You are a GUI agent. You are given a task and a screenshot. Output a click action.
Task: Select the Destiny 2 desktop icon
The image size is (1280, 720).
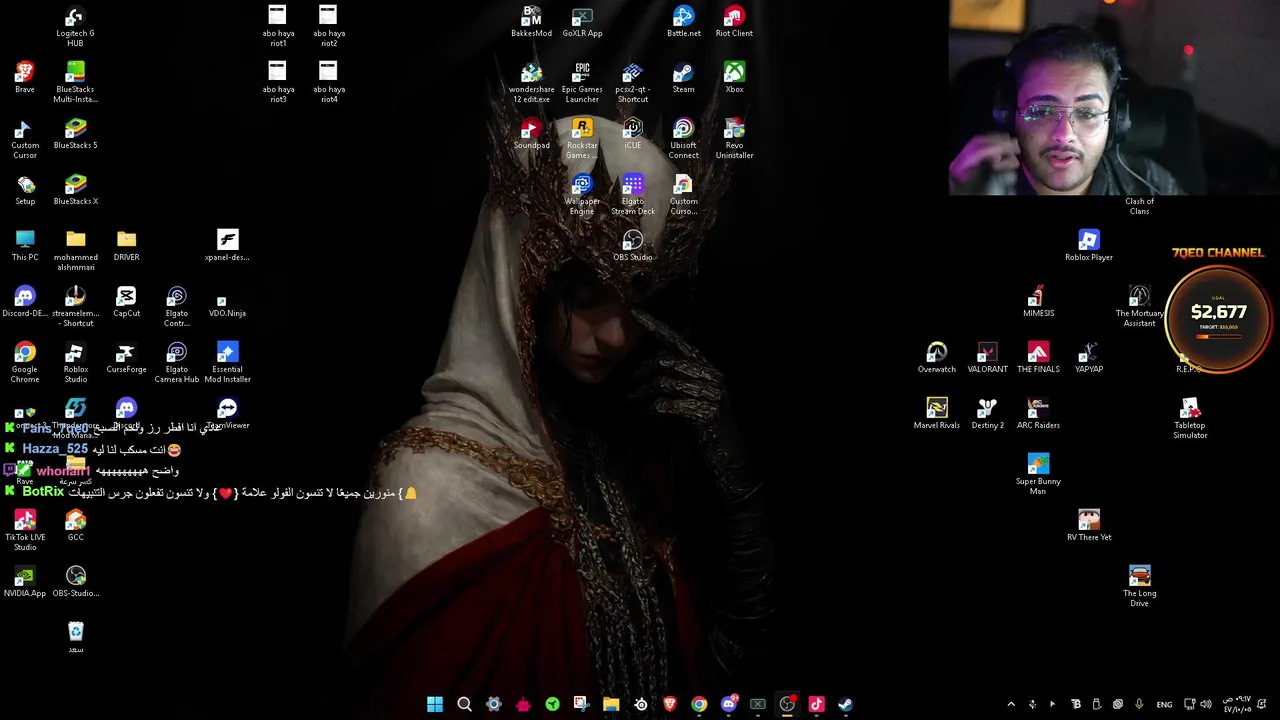click(x=987, y=413)
